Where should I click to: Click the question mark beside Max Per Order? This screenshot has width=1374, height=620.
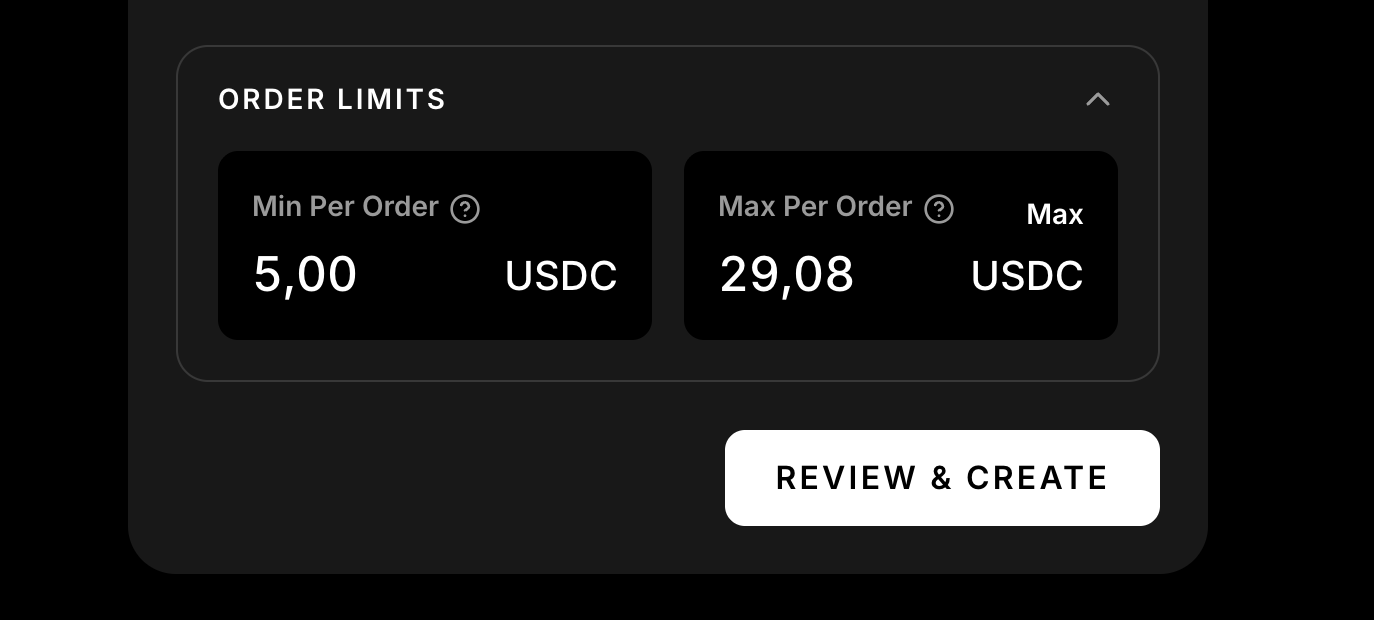coord(939,209)
